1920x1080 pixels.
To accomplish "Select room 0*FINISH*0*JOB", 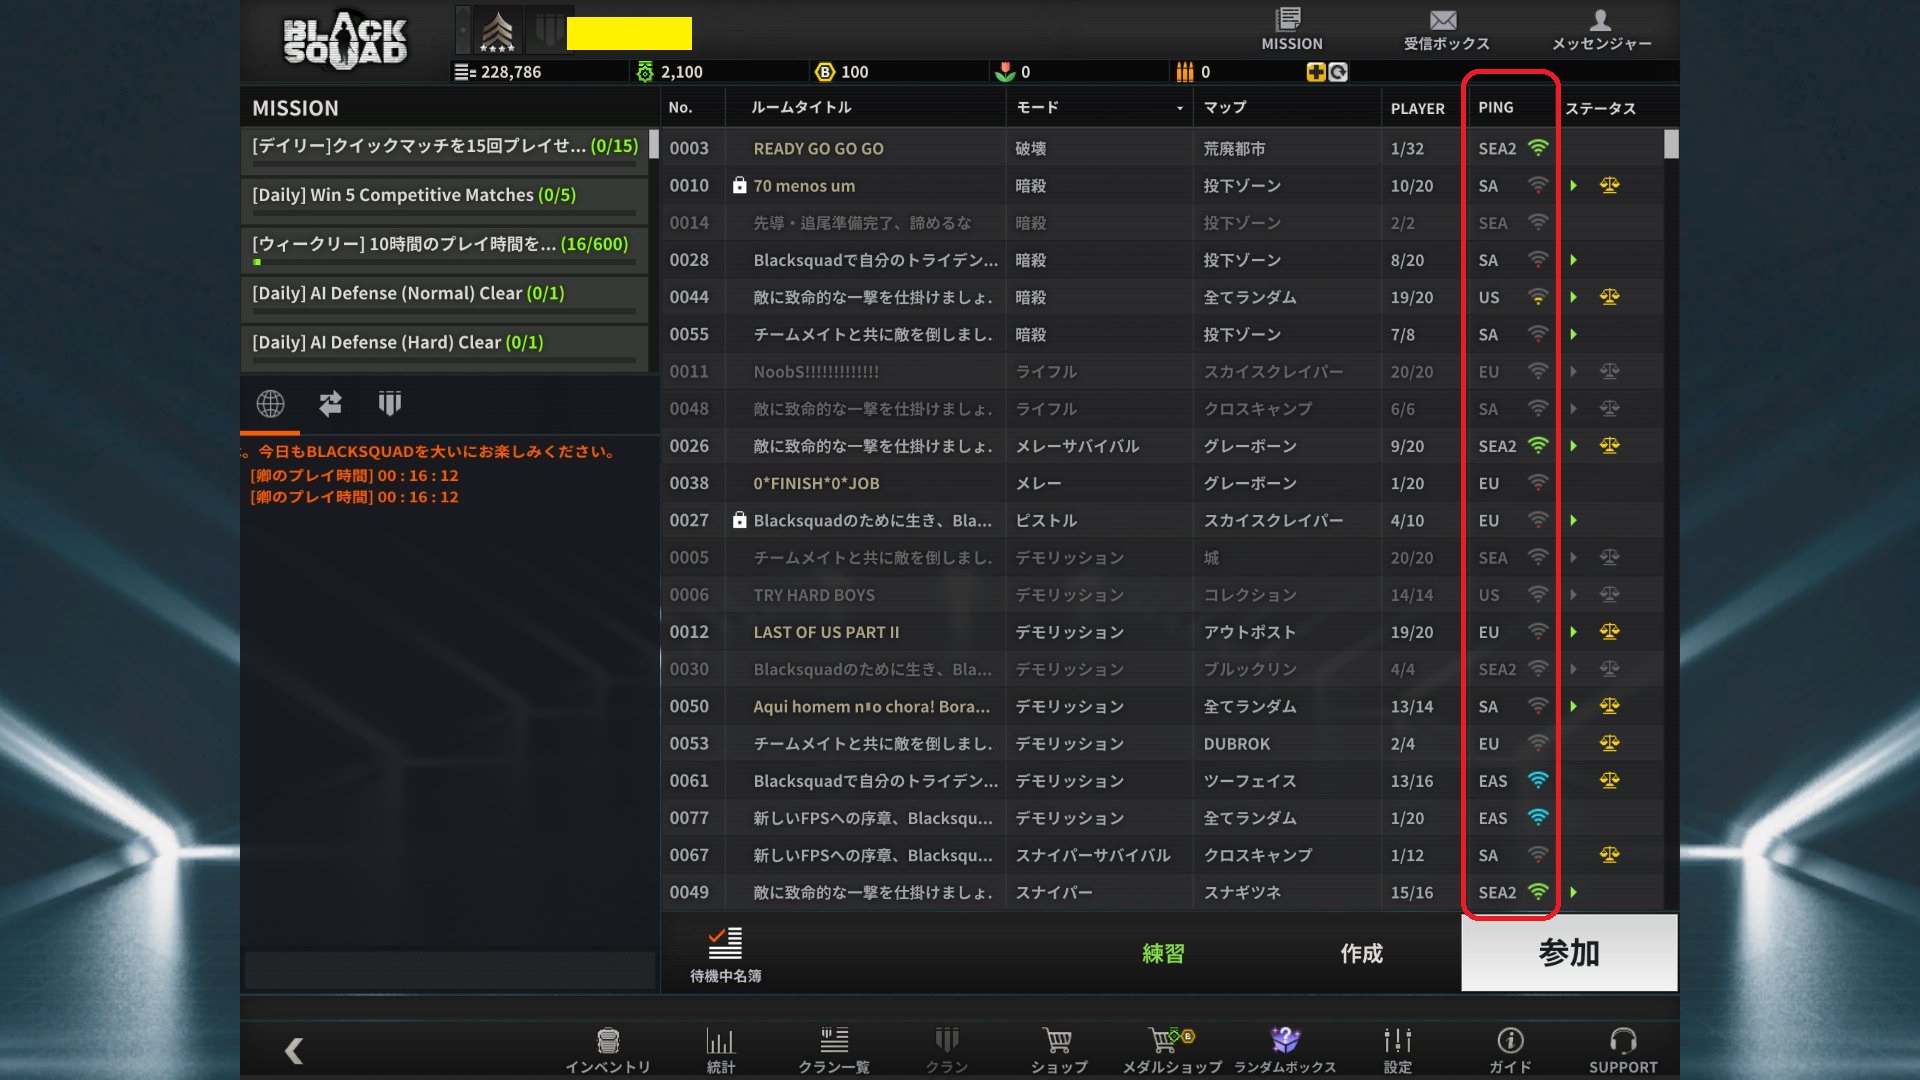I will 1162,483.
